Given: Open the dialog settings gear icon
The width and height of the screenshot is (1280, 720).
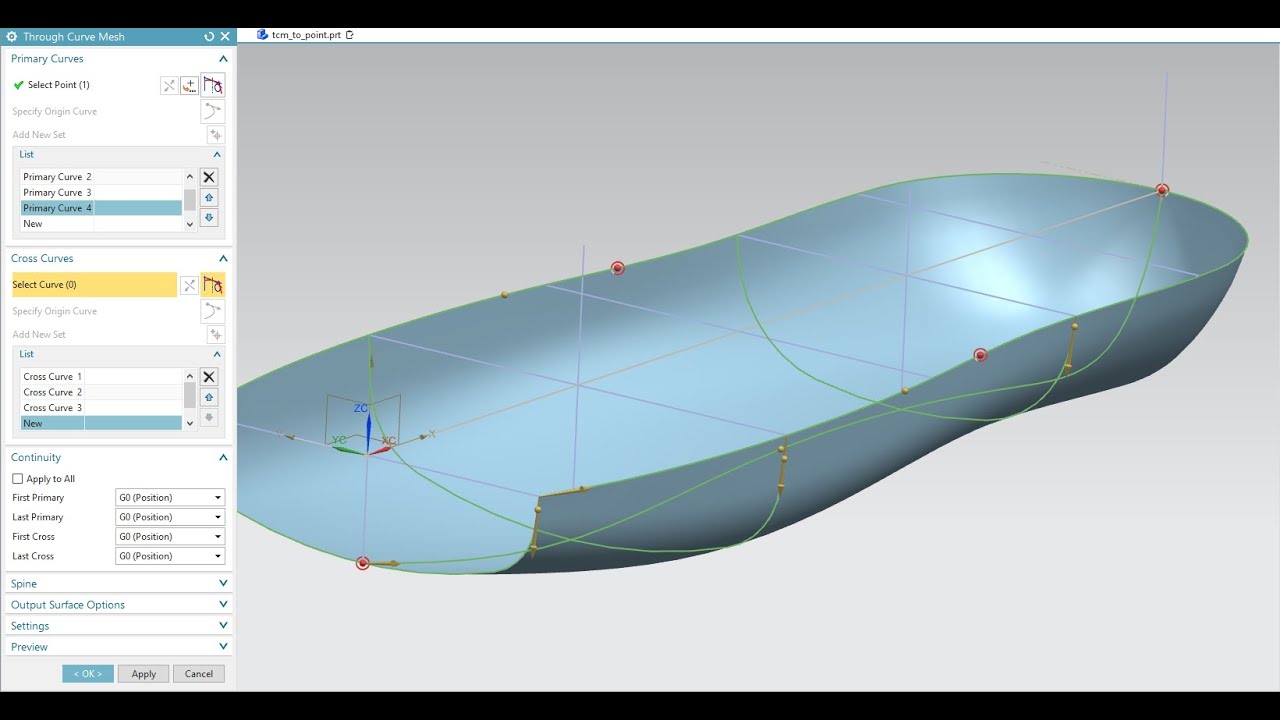Looking at the screenshot, I should [12, 36].
